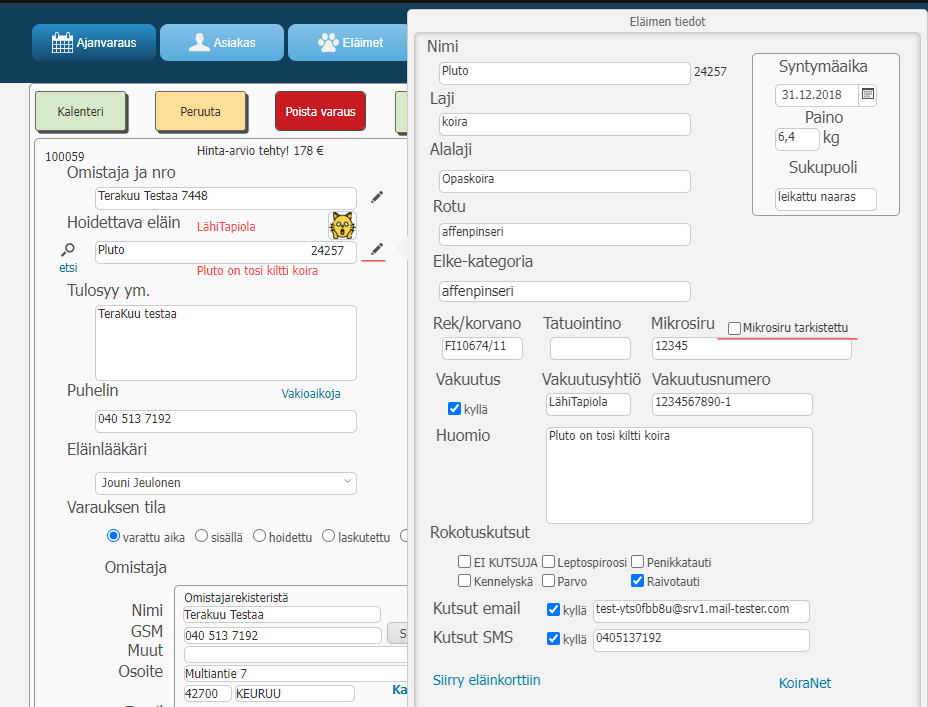Toggle Kutsut email kyllä checkbox
The height and width of the screenshot is (707, 928).
click(x=553, y=609)
